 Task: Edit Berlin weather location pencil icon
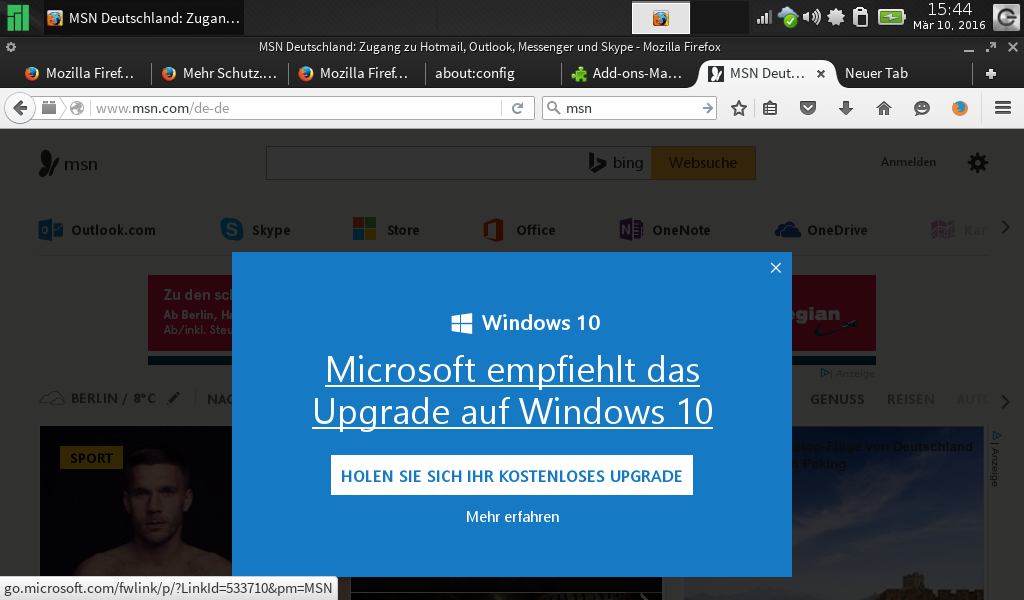point(173,398)
